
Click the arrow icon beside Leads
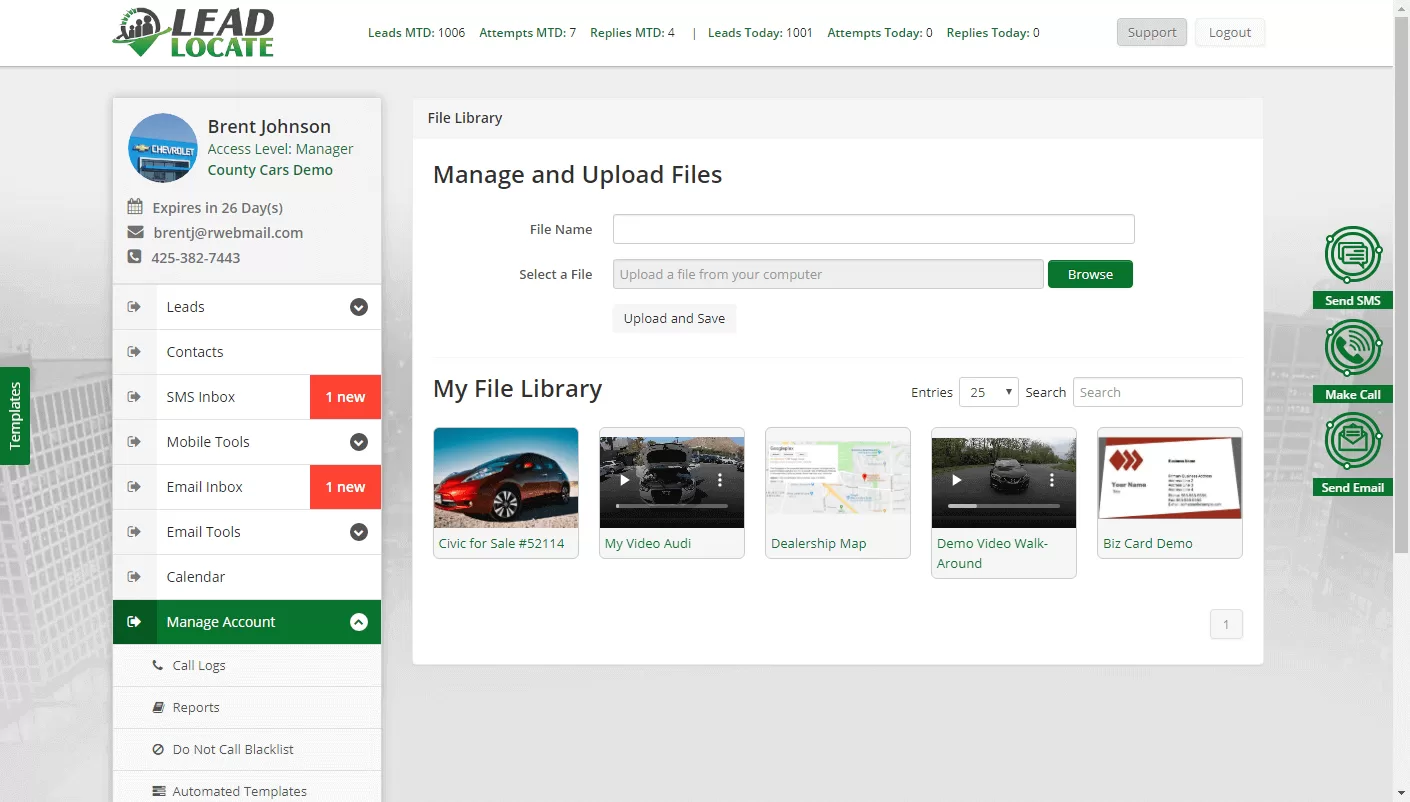click(134, 307)
